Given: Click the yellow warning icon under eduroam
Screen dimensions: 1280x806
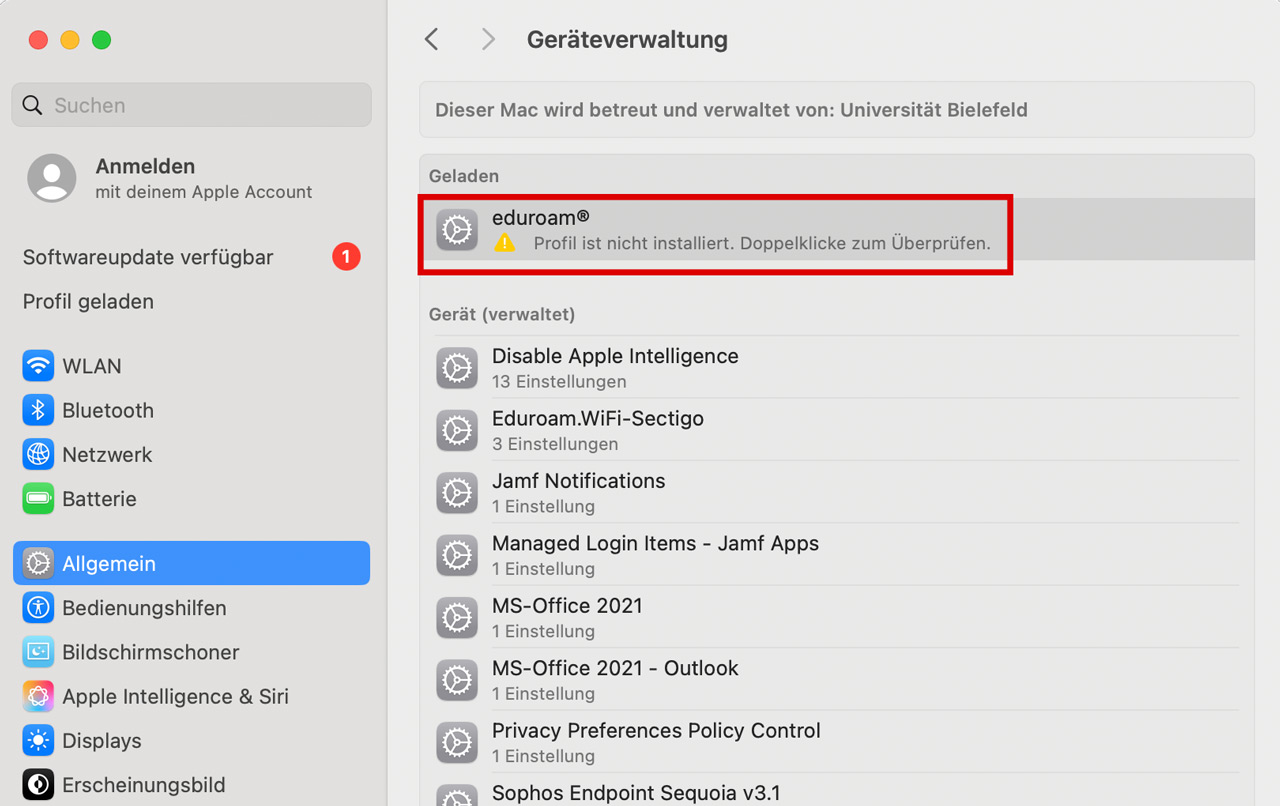Looking at the screenshot, I should tap(505, 243).
